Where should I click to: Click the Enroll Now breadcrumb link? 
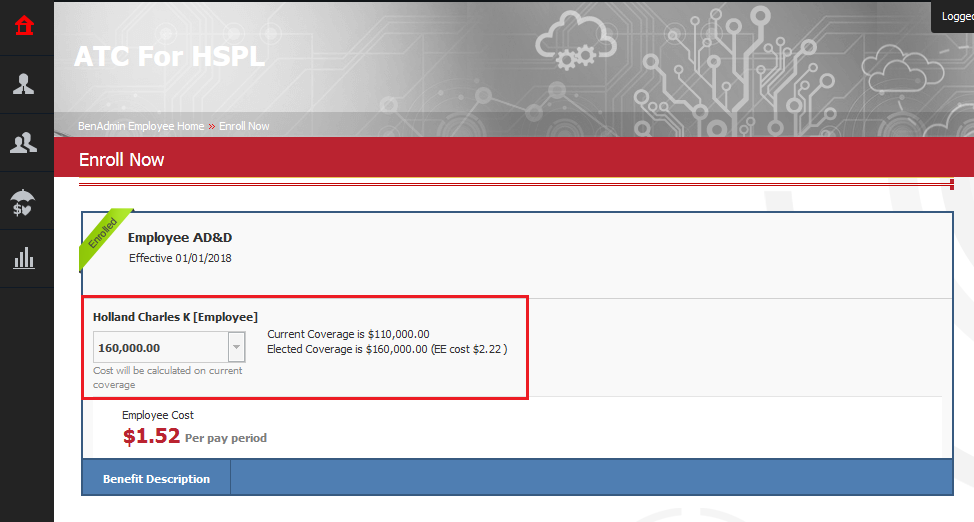(x=244, y=127)
